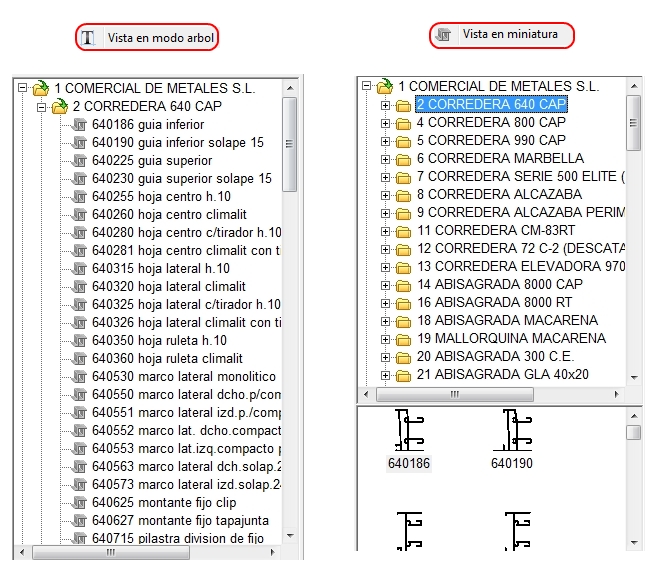Screen dimensions: 658x567
Task: Click thumbnail pane scroll down arrow
Action: point(634,543)
